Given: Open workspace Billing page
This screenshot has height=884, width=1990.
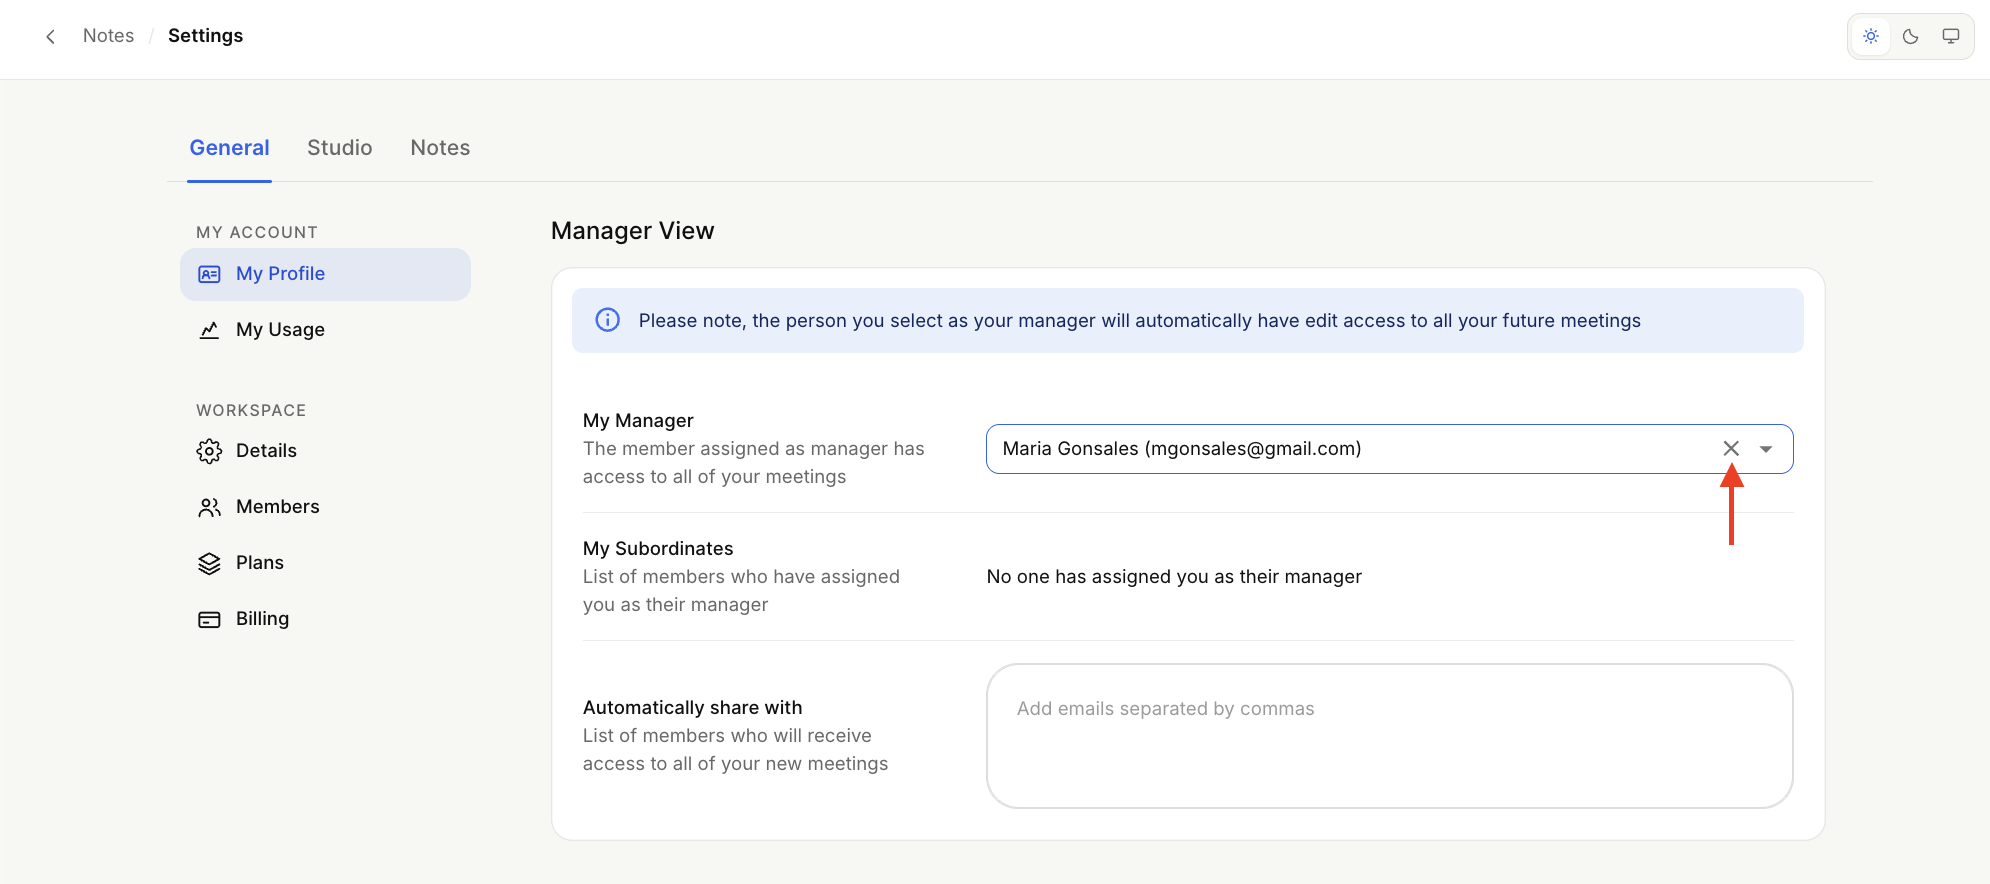Looking at the screenshot, I should coord(325,619).
